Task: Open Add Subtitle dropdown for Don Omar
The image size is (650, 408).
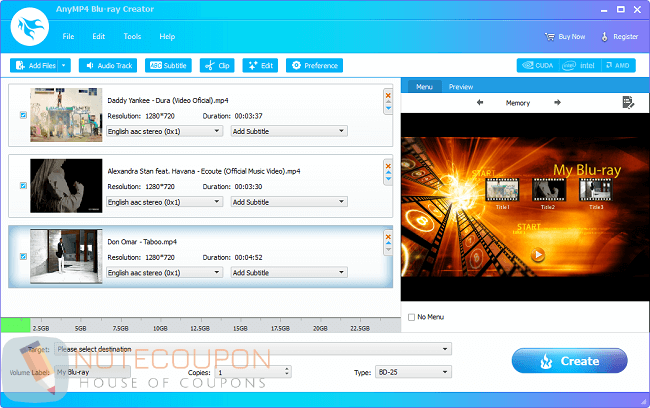Action: click(x=289, y=272)
